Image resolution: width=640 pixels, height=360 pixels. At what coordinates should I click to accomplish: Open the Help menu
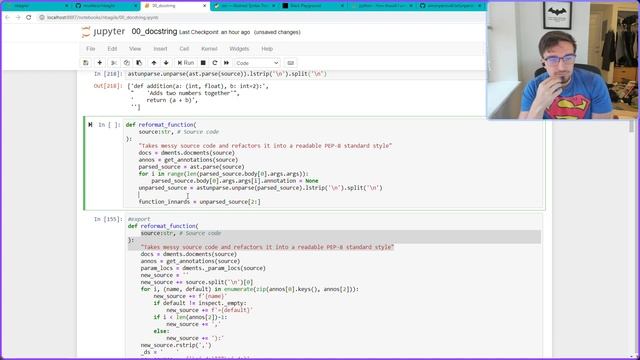click(267, 49)
